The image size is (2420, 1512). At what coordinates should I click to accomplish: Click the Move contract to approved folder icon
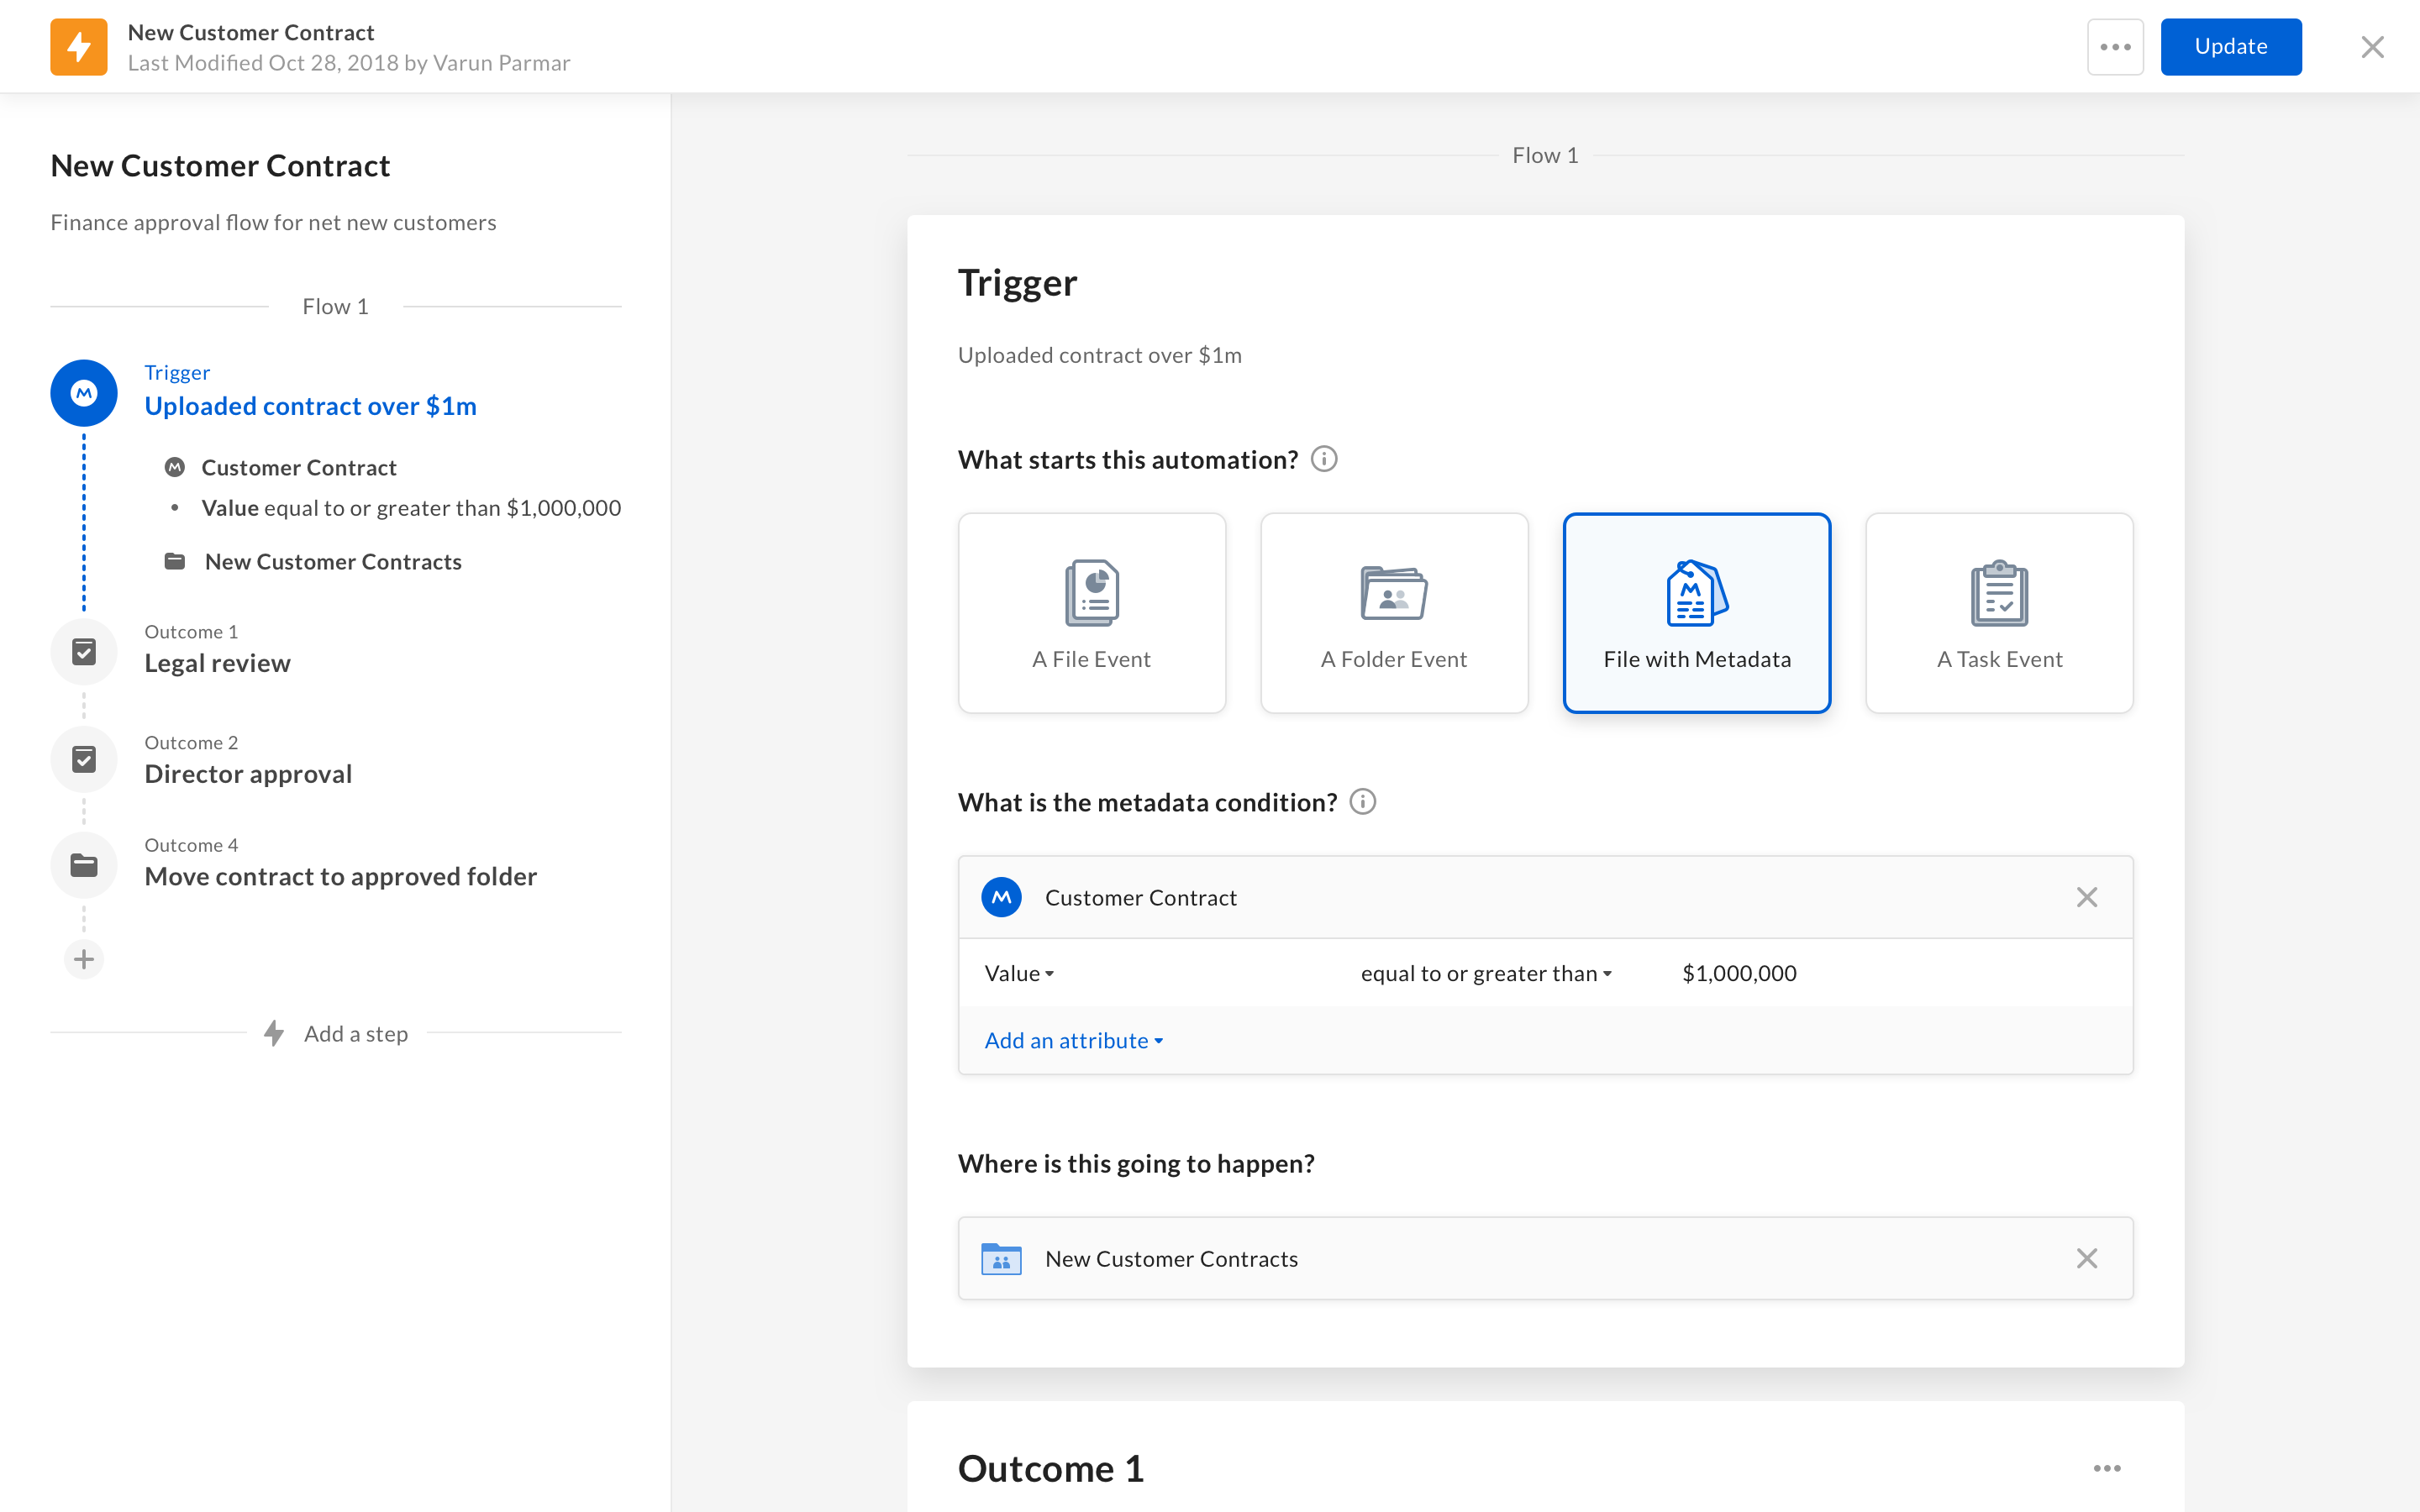(84, 864)
